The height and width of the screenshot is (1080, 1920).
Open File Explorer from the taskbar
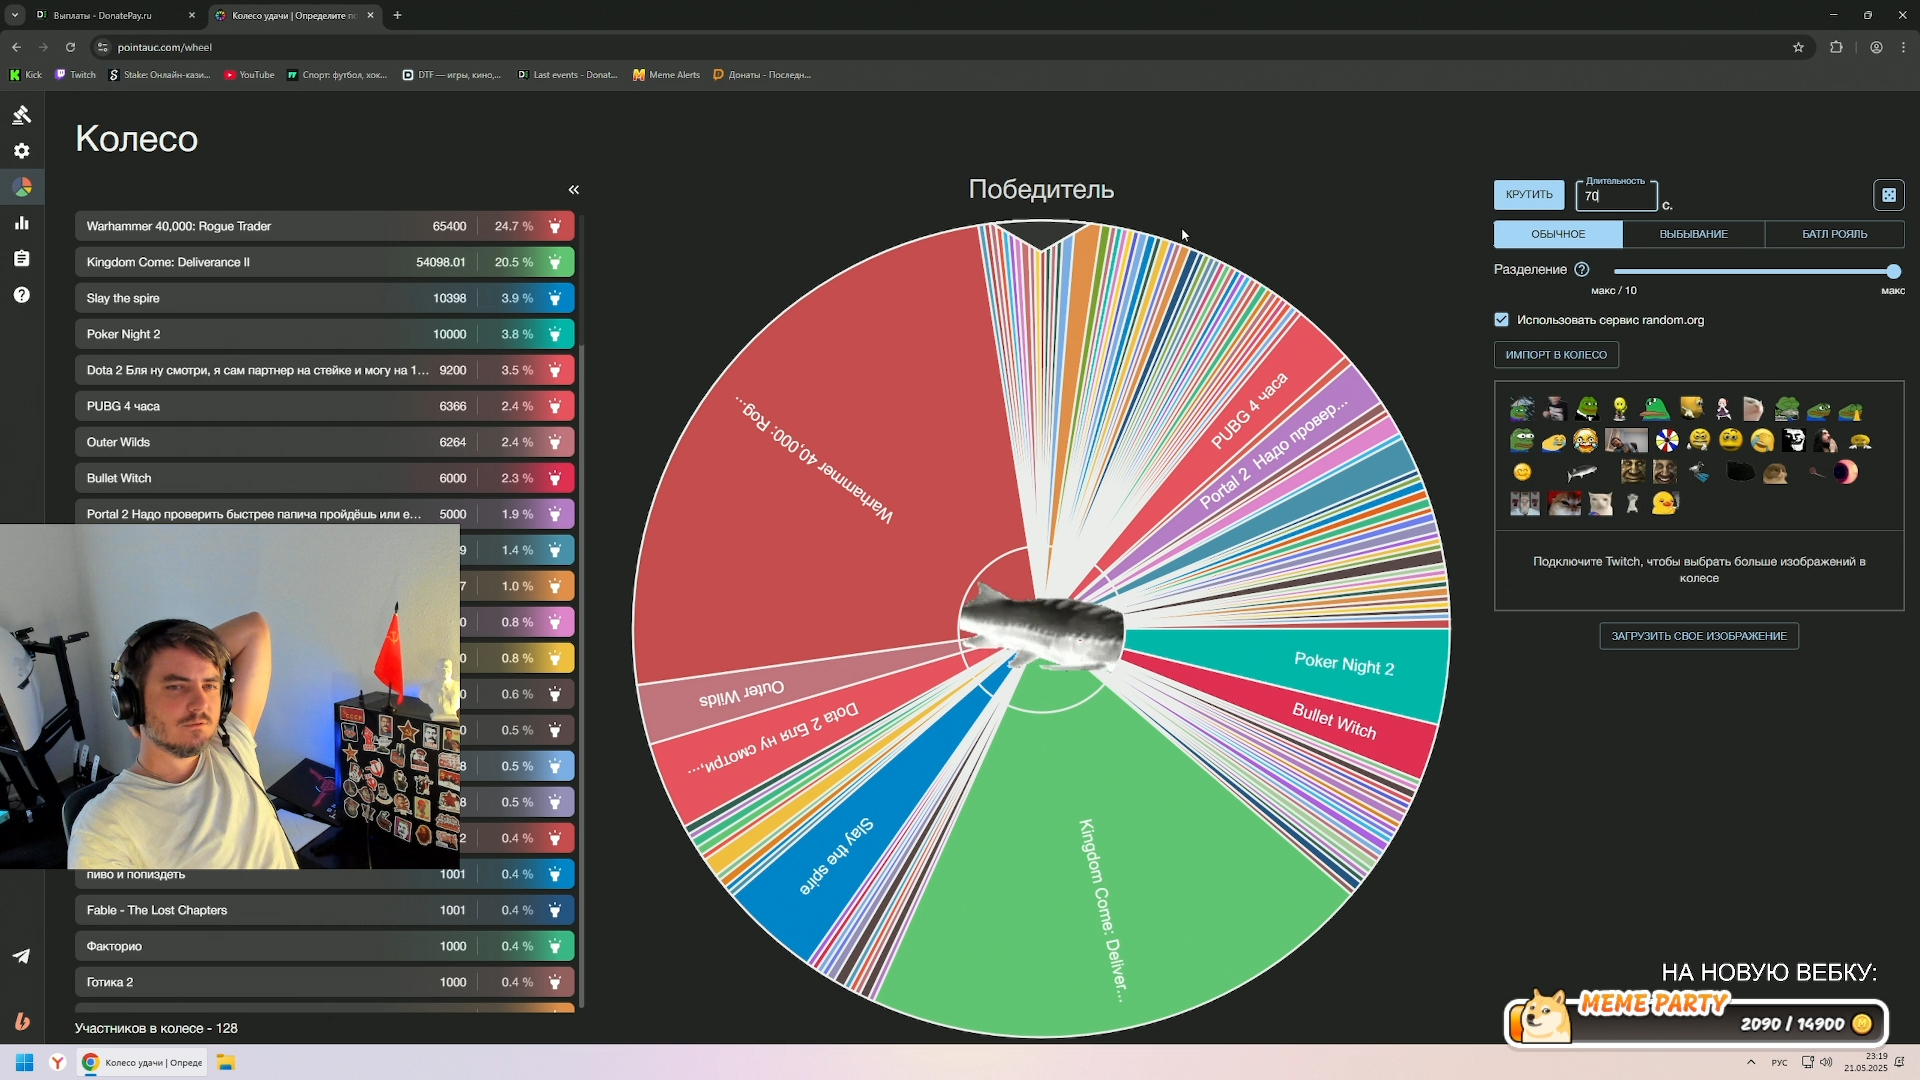point(226,1062)
